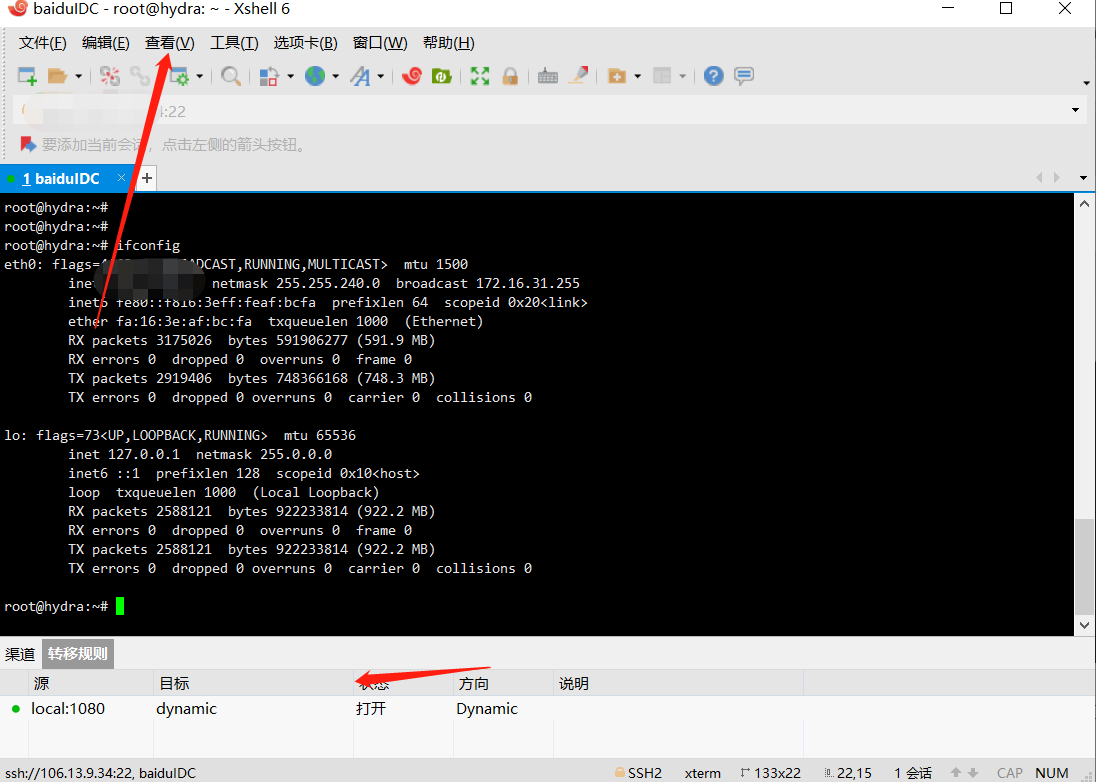
Task: Lock the screen using the padlock icon
Action: click(510, 76)
